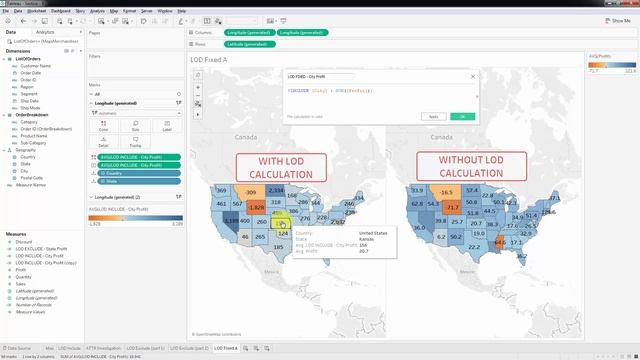The image size is (640, 360).
Task: Click the Tooltip card in Marks
Action: (x=135, y=142)
